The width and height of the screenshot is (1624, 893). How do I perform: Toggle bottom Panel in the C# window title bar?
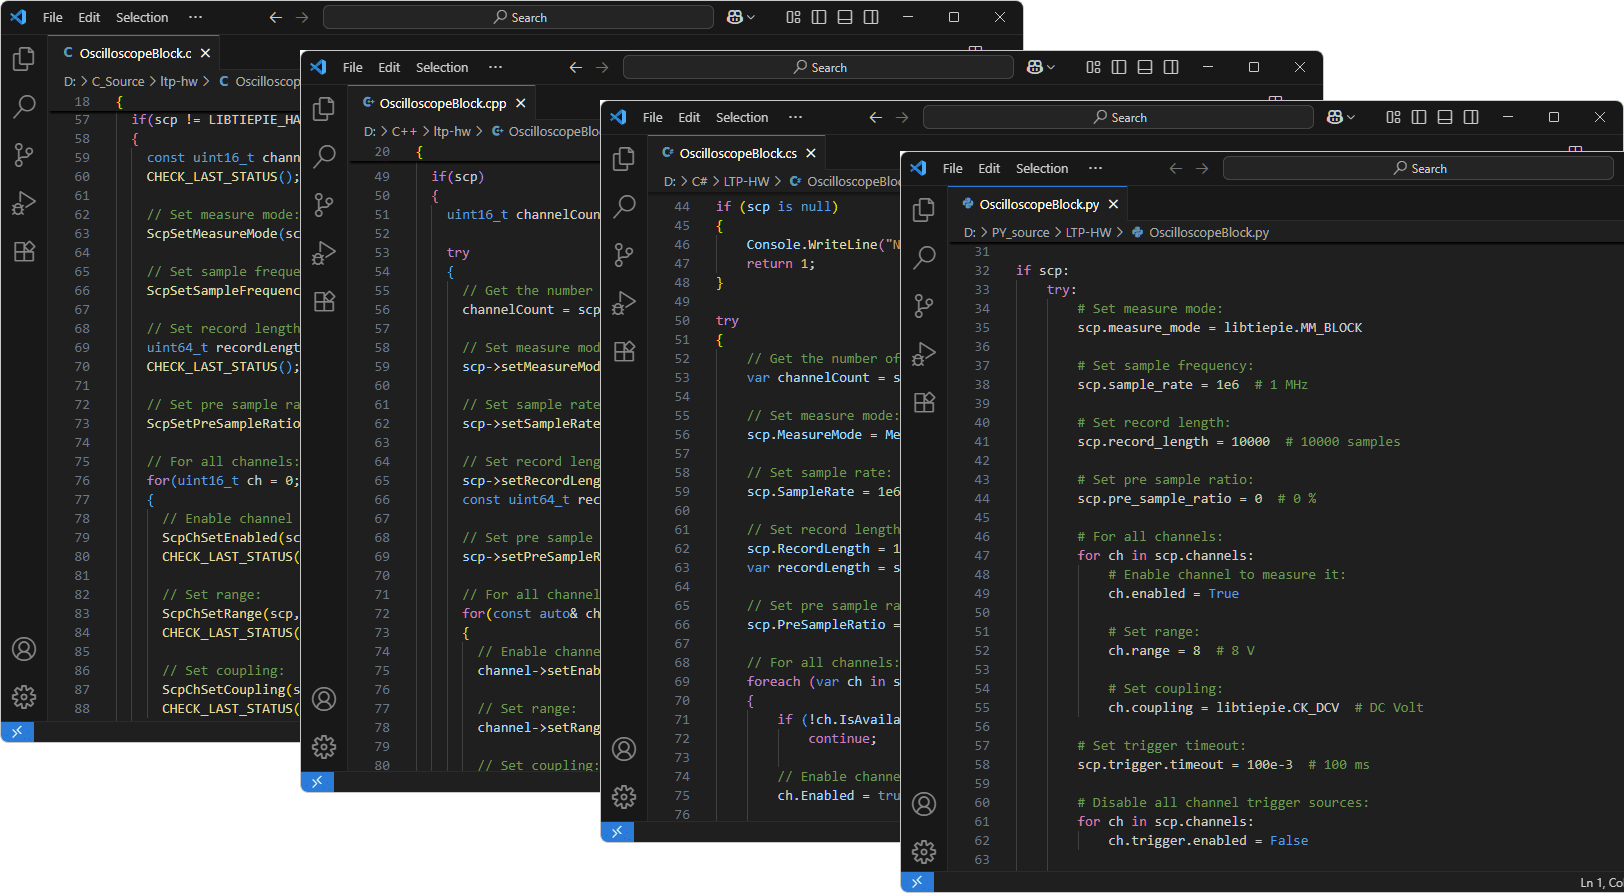(1445, 118)
